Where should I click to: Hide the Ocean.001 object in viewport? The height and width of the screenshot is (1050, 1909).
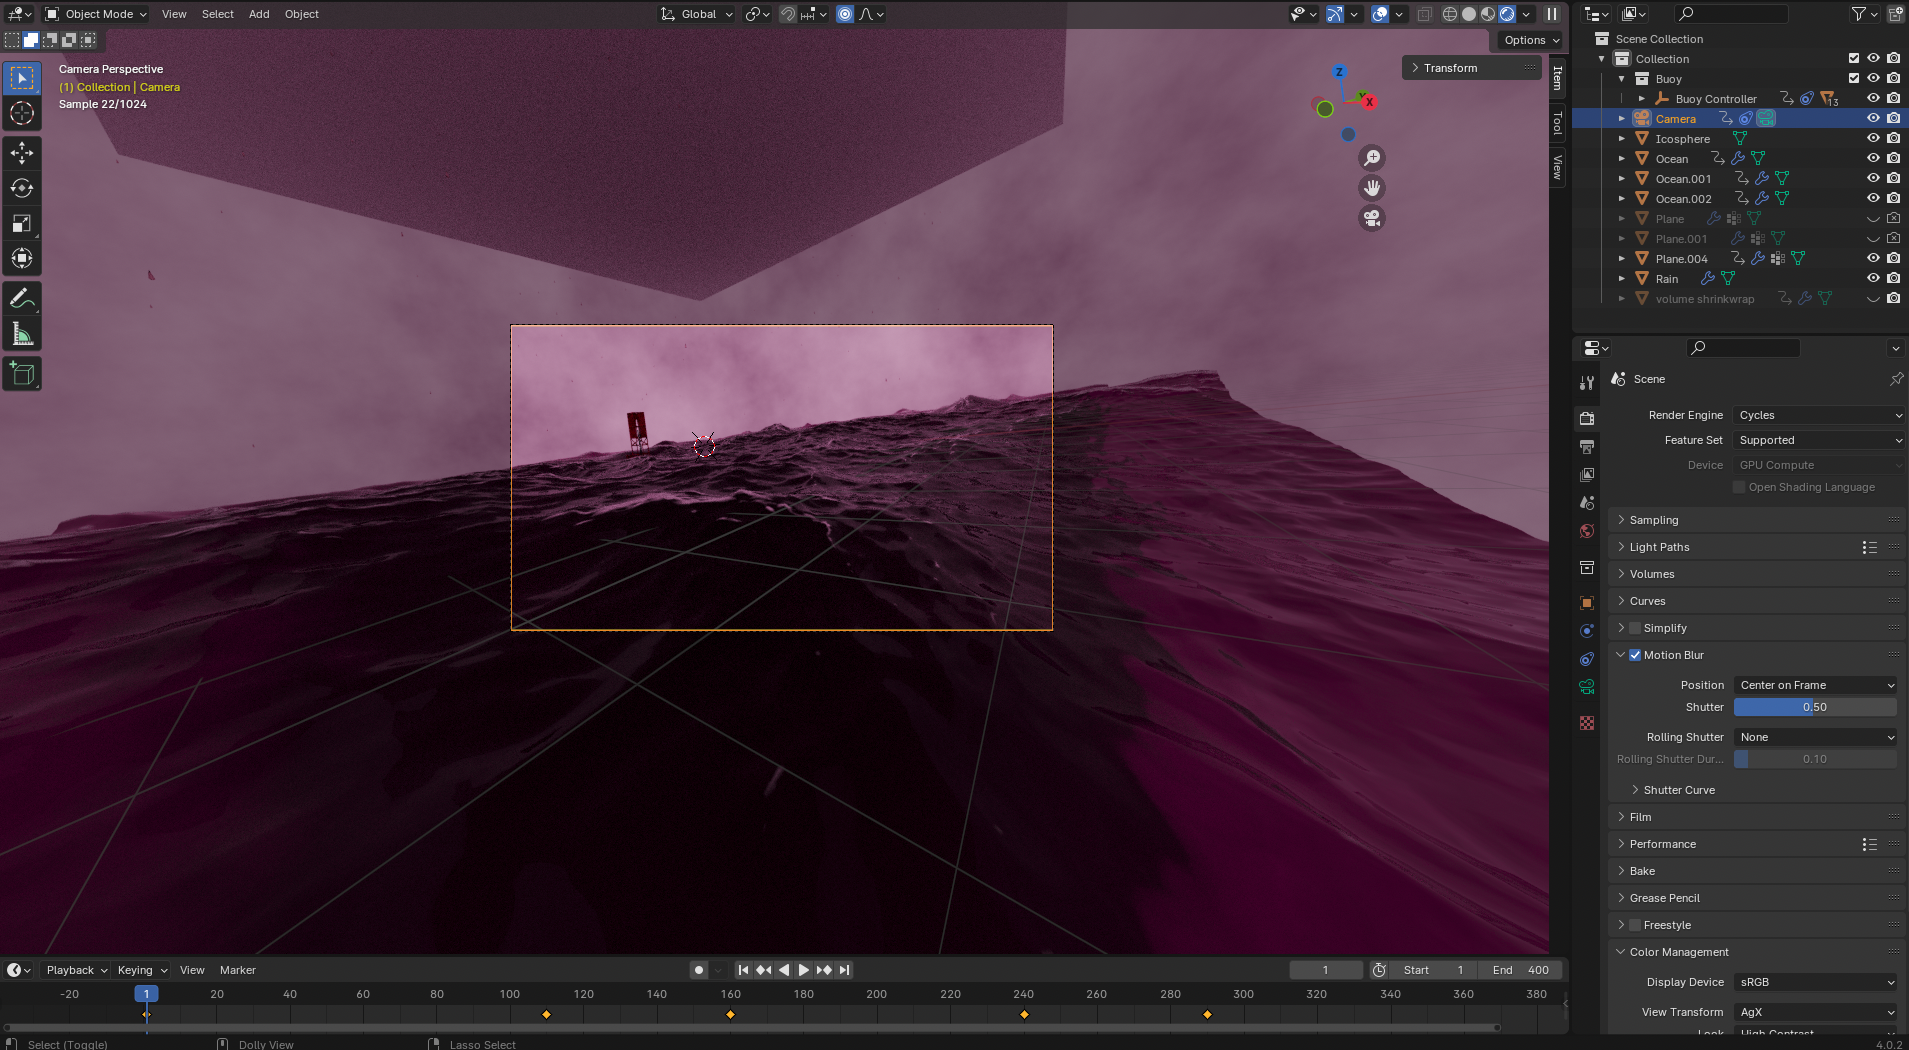[1873, 179]
